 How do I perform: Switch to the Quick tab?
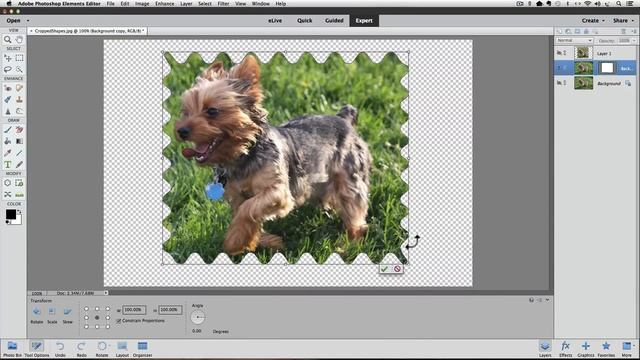pyautogui.click(x=304, y=20)
